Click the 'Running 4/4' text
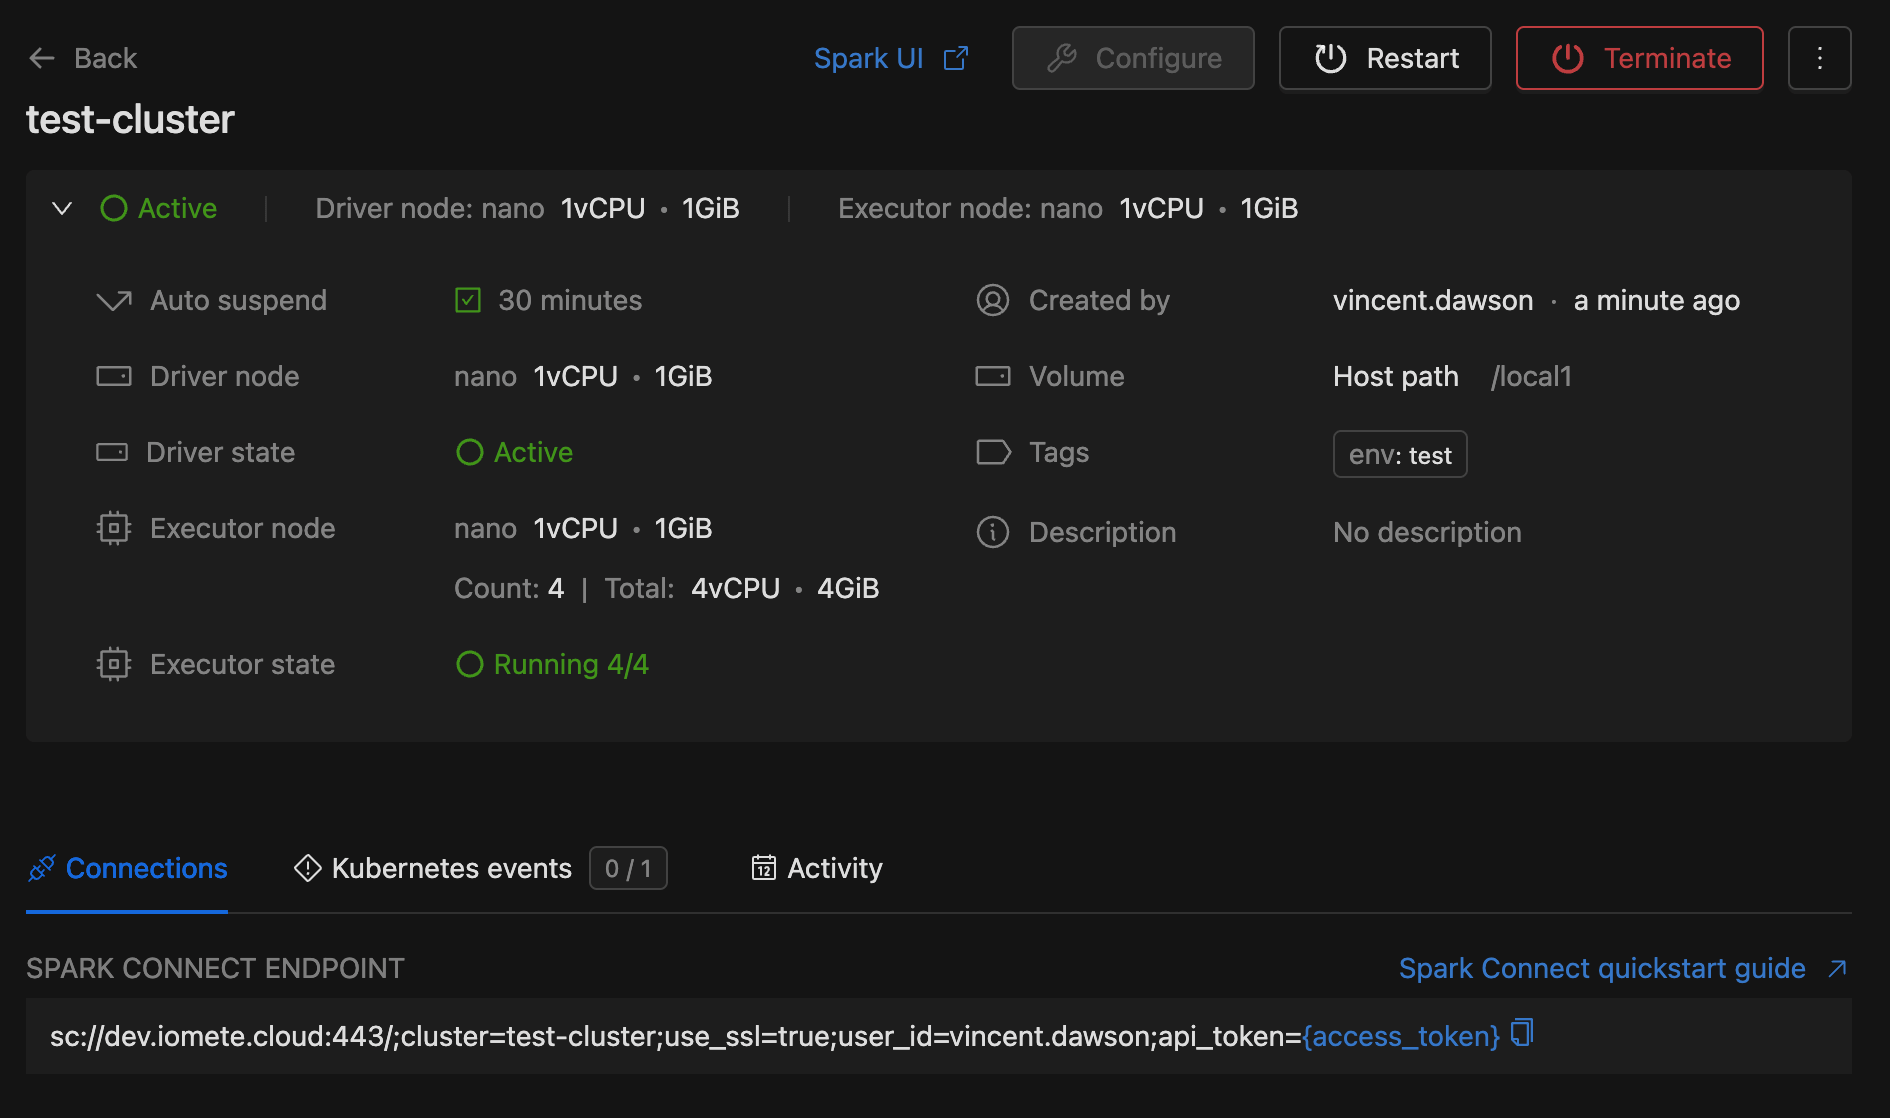 (x=571, y=664)
